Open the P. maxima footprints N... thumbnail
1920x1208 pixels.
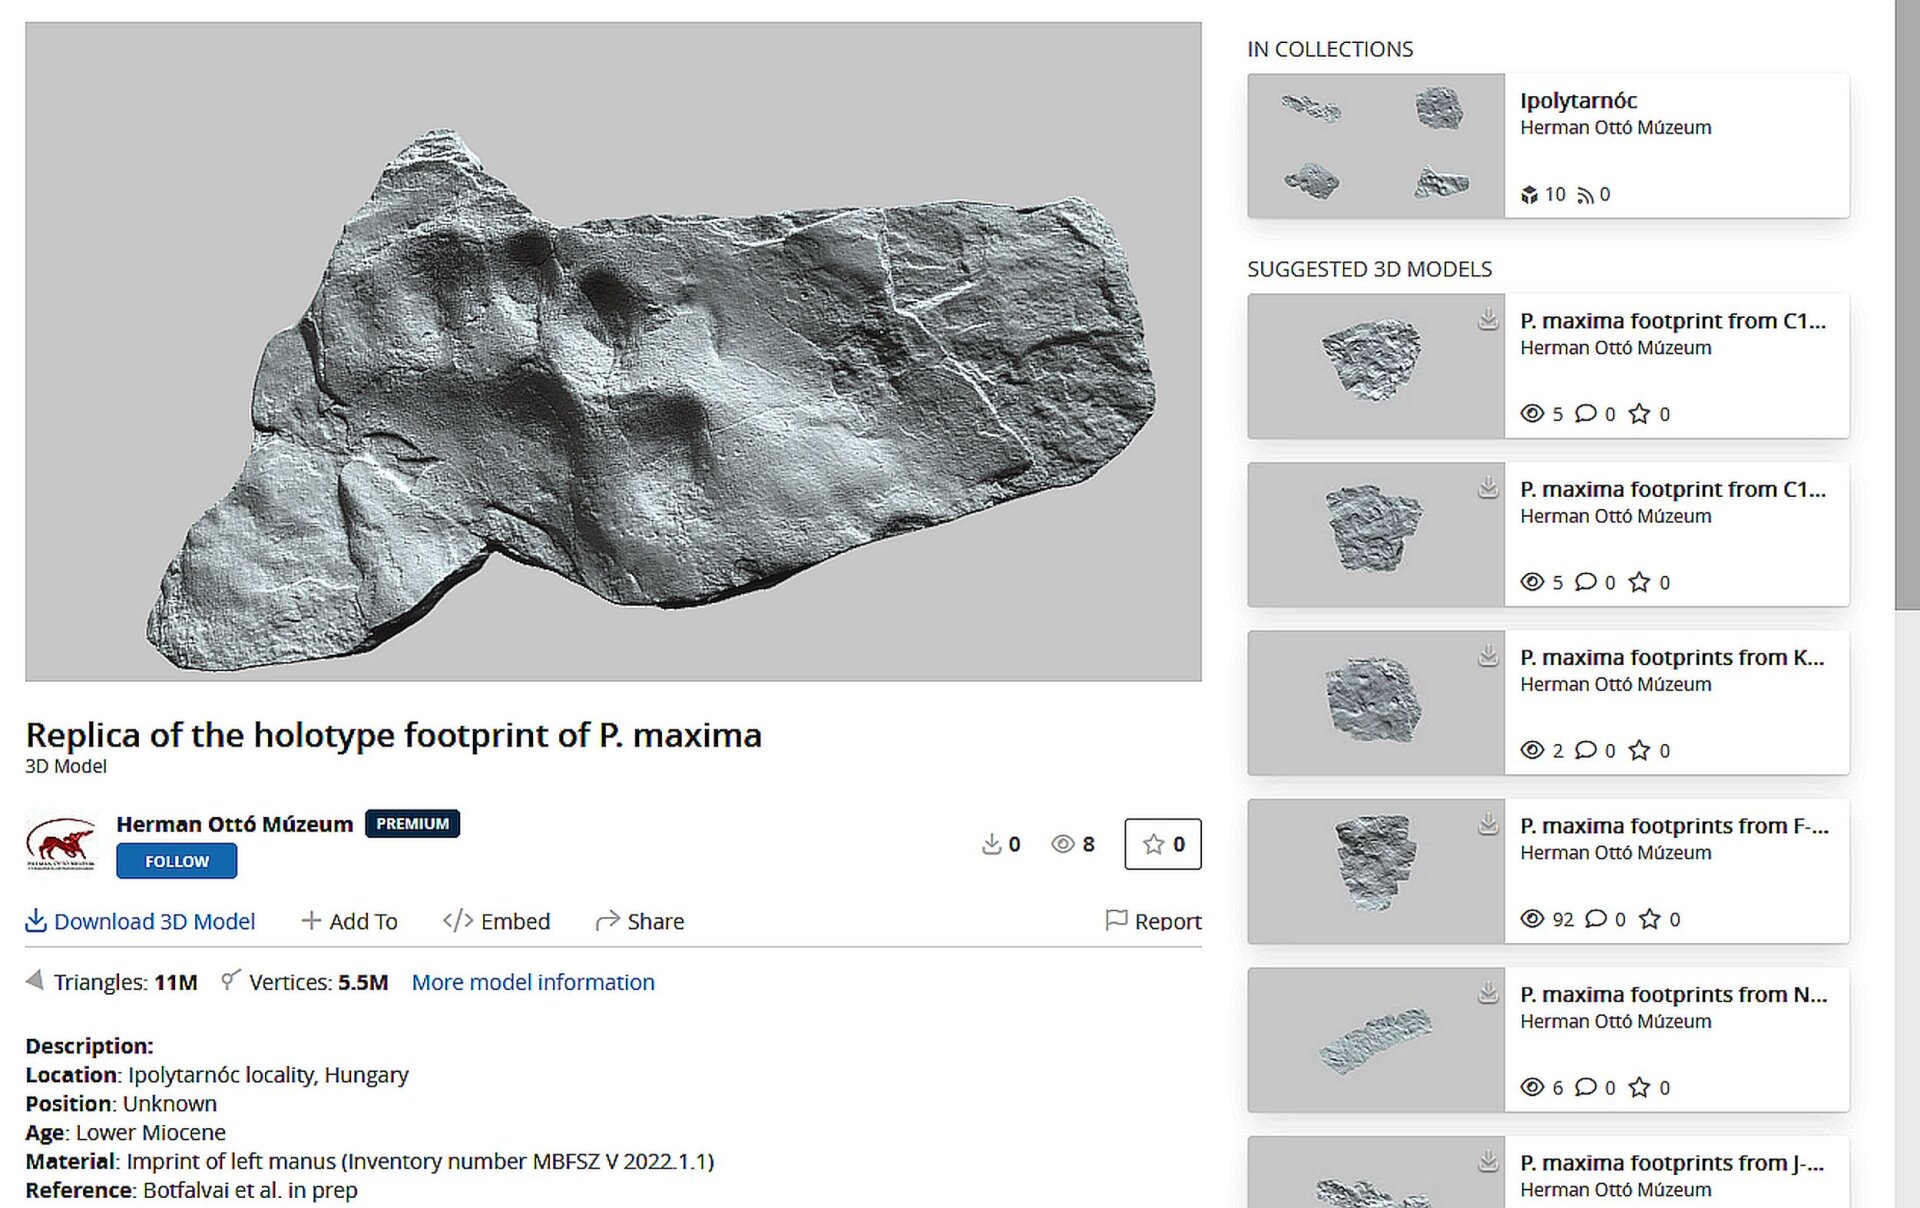point(1376,1039)
